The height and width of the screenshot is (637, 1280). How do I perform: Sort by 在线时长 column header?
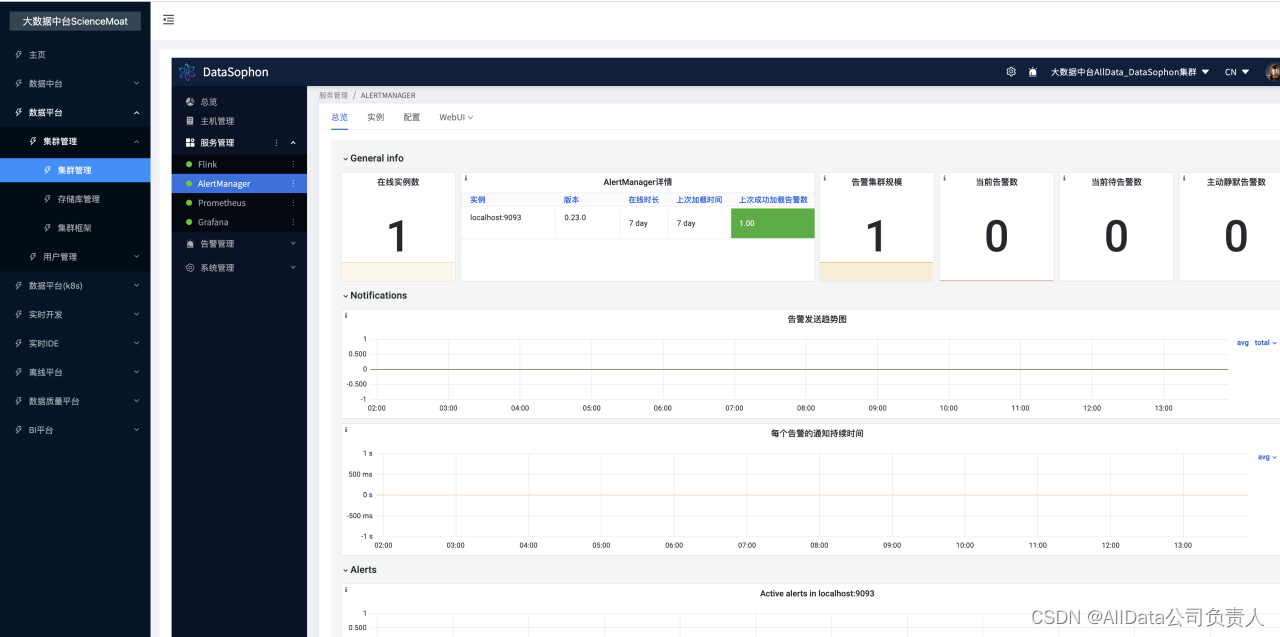[x=644, y=200]
